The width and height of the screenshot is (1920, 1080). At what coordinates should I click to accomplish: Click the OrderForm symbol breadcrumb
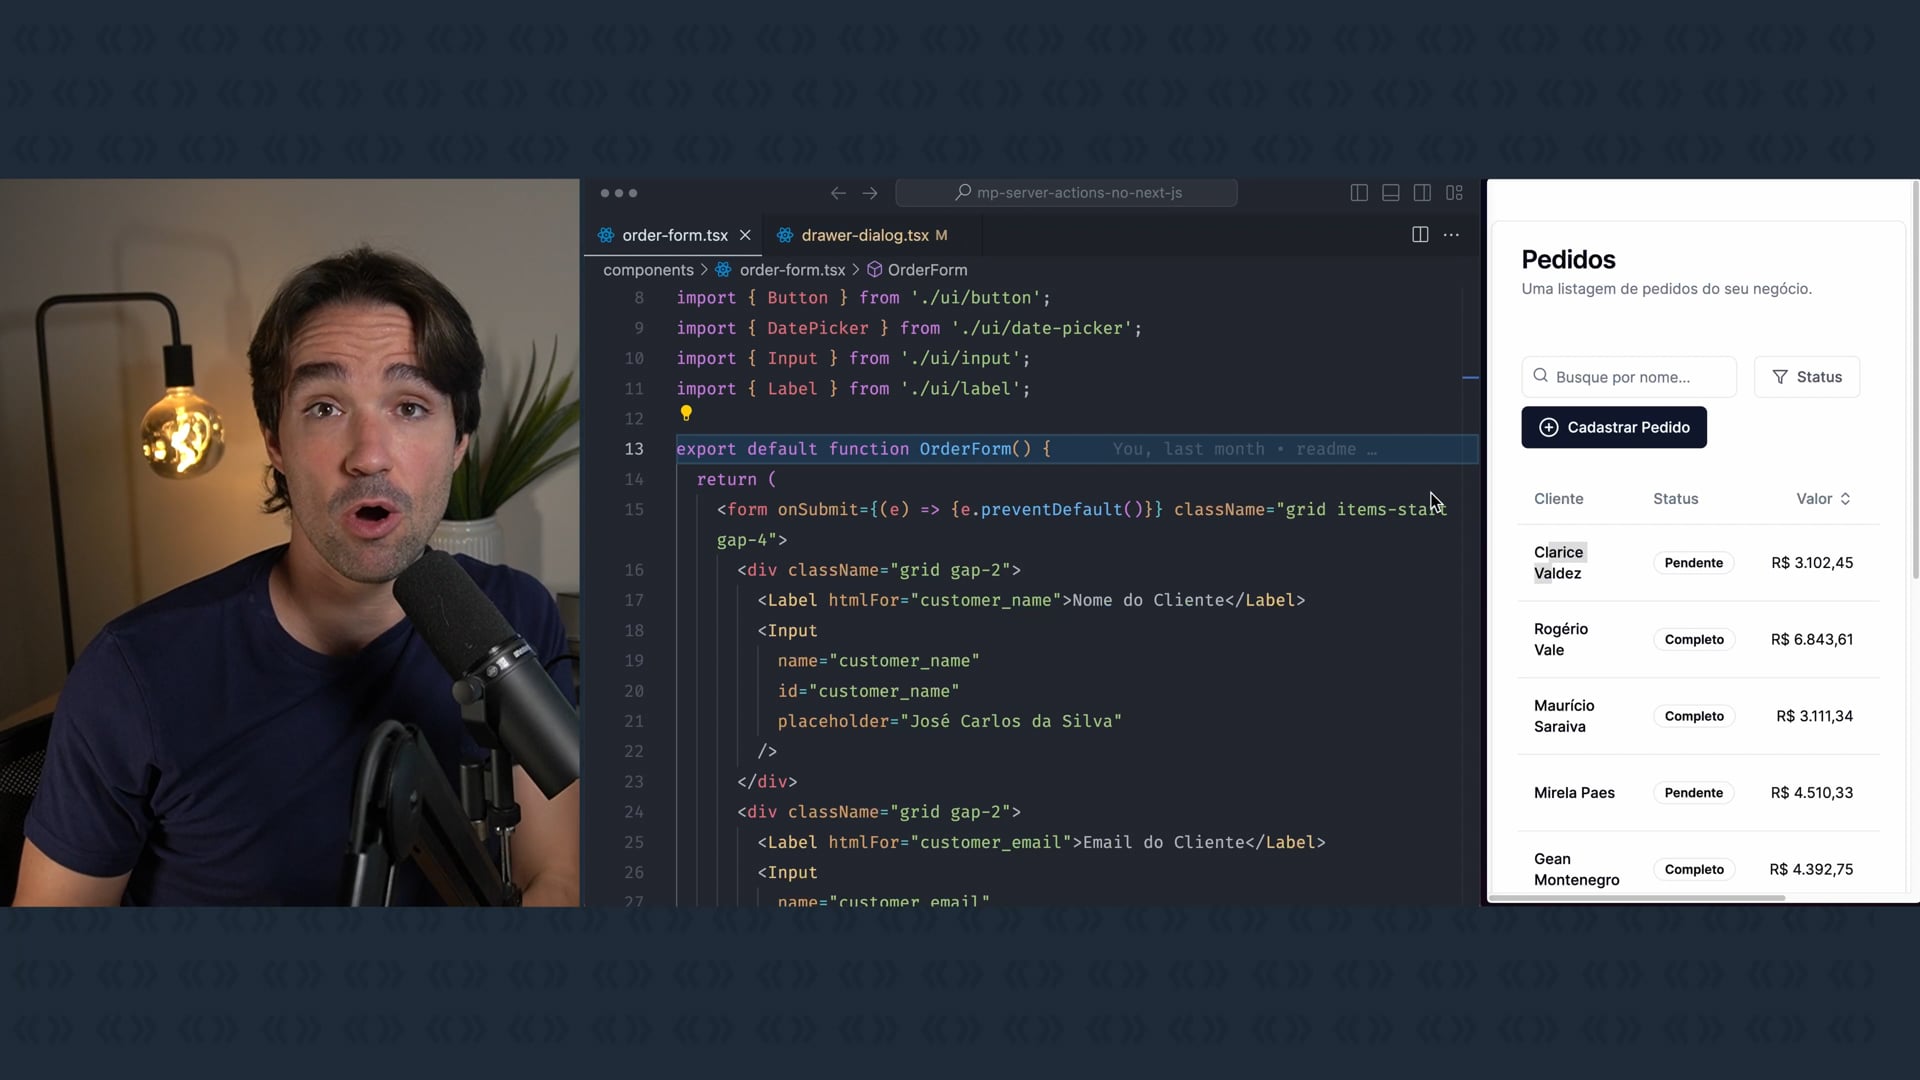[x=926, y=270]
